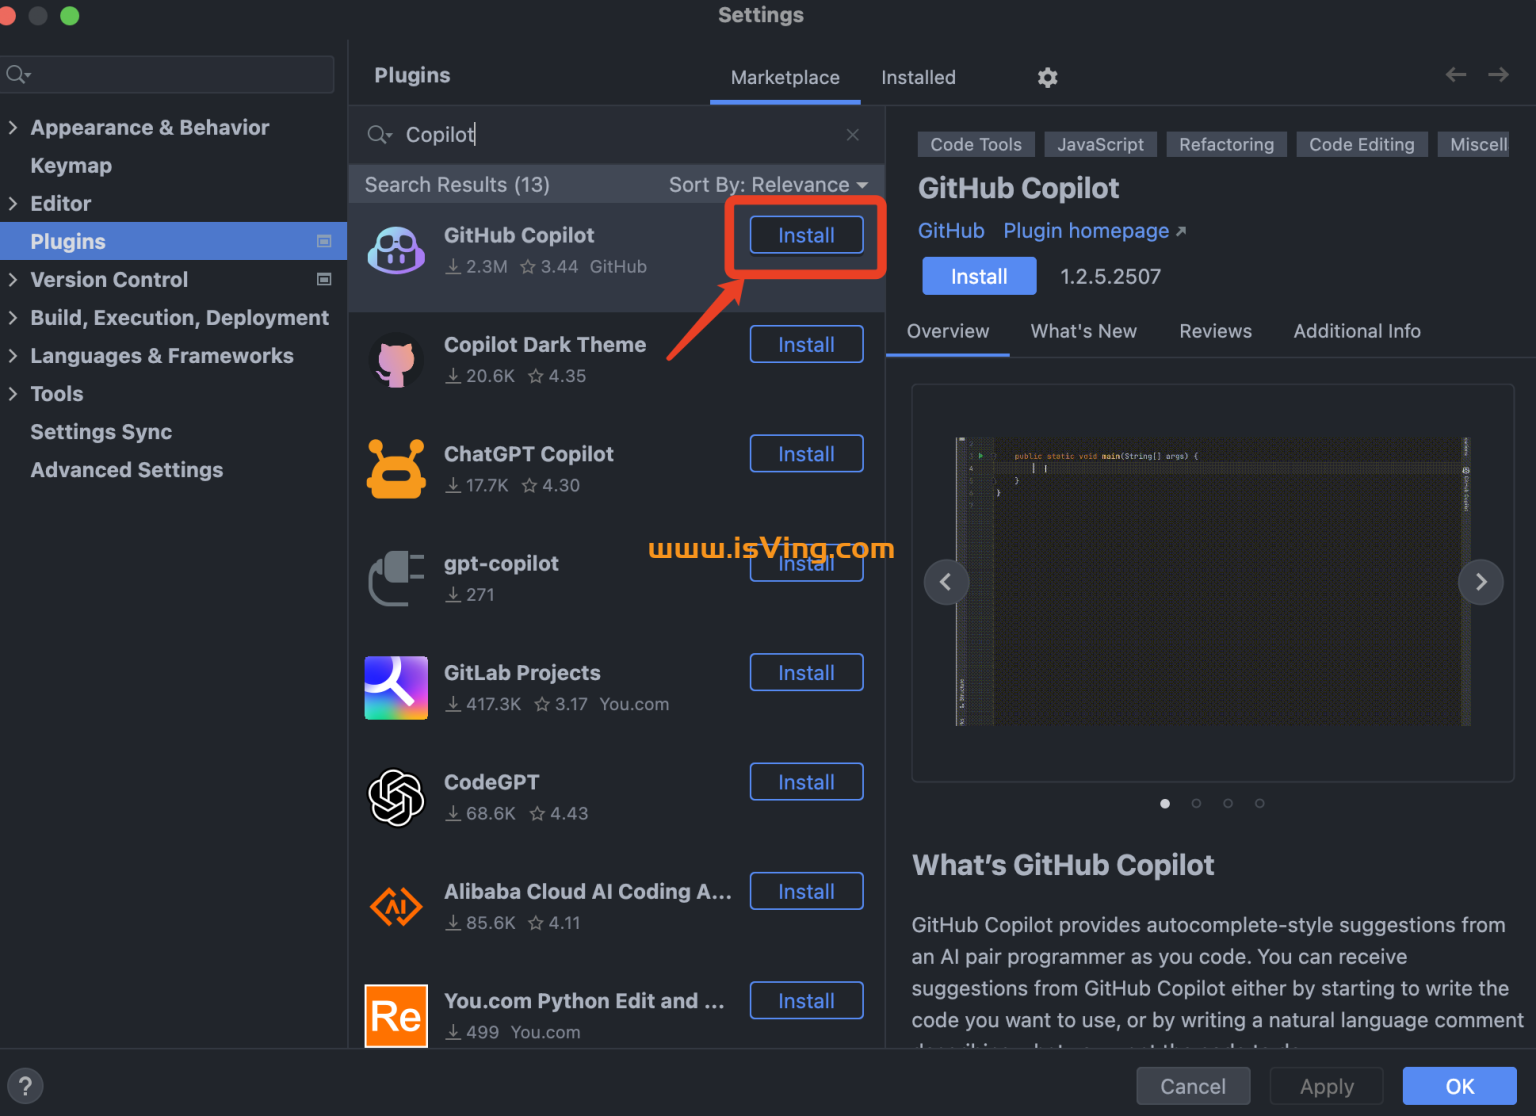The image size is (1536, 1116).
Task: Select the You.com Python Edit icon
Action: pyautogui.click(x=396, y=1015)
